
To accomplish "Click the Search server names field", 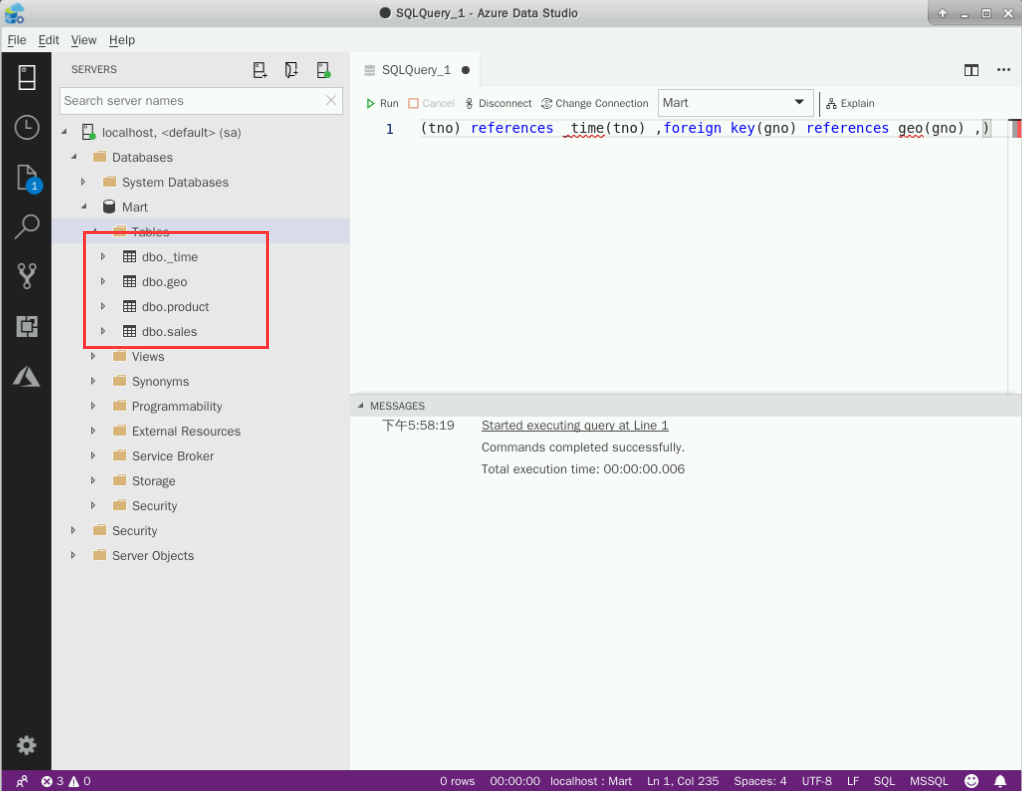I will 192,101.
